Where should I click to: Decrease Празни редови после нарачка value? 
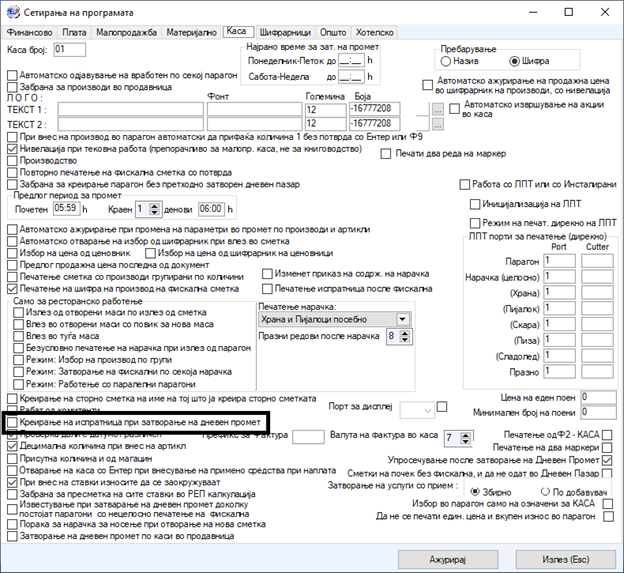click(405, 339)
